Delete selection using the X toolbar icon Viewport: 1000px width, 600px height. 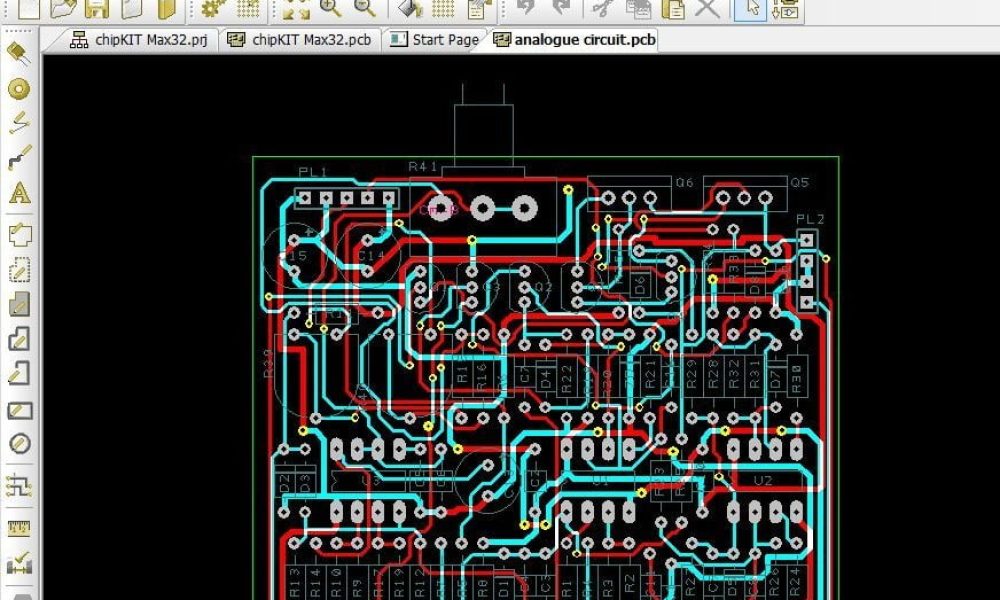[705, 9]
